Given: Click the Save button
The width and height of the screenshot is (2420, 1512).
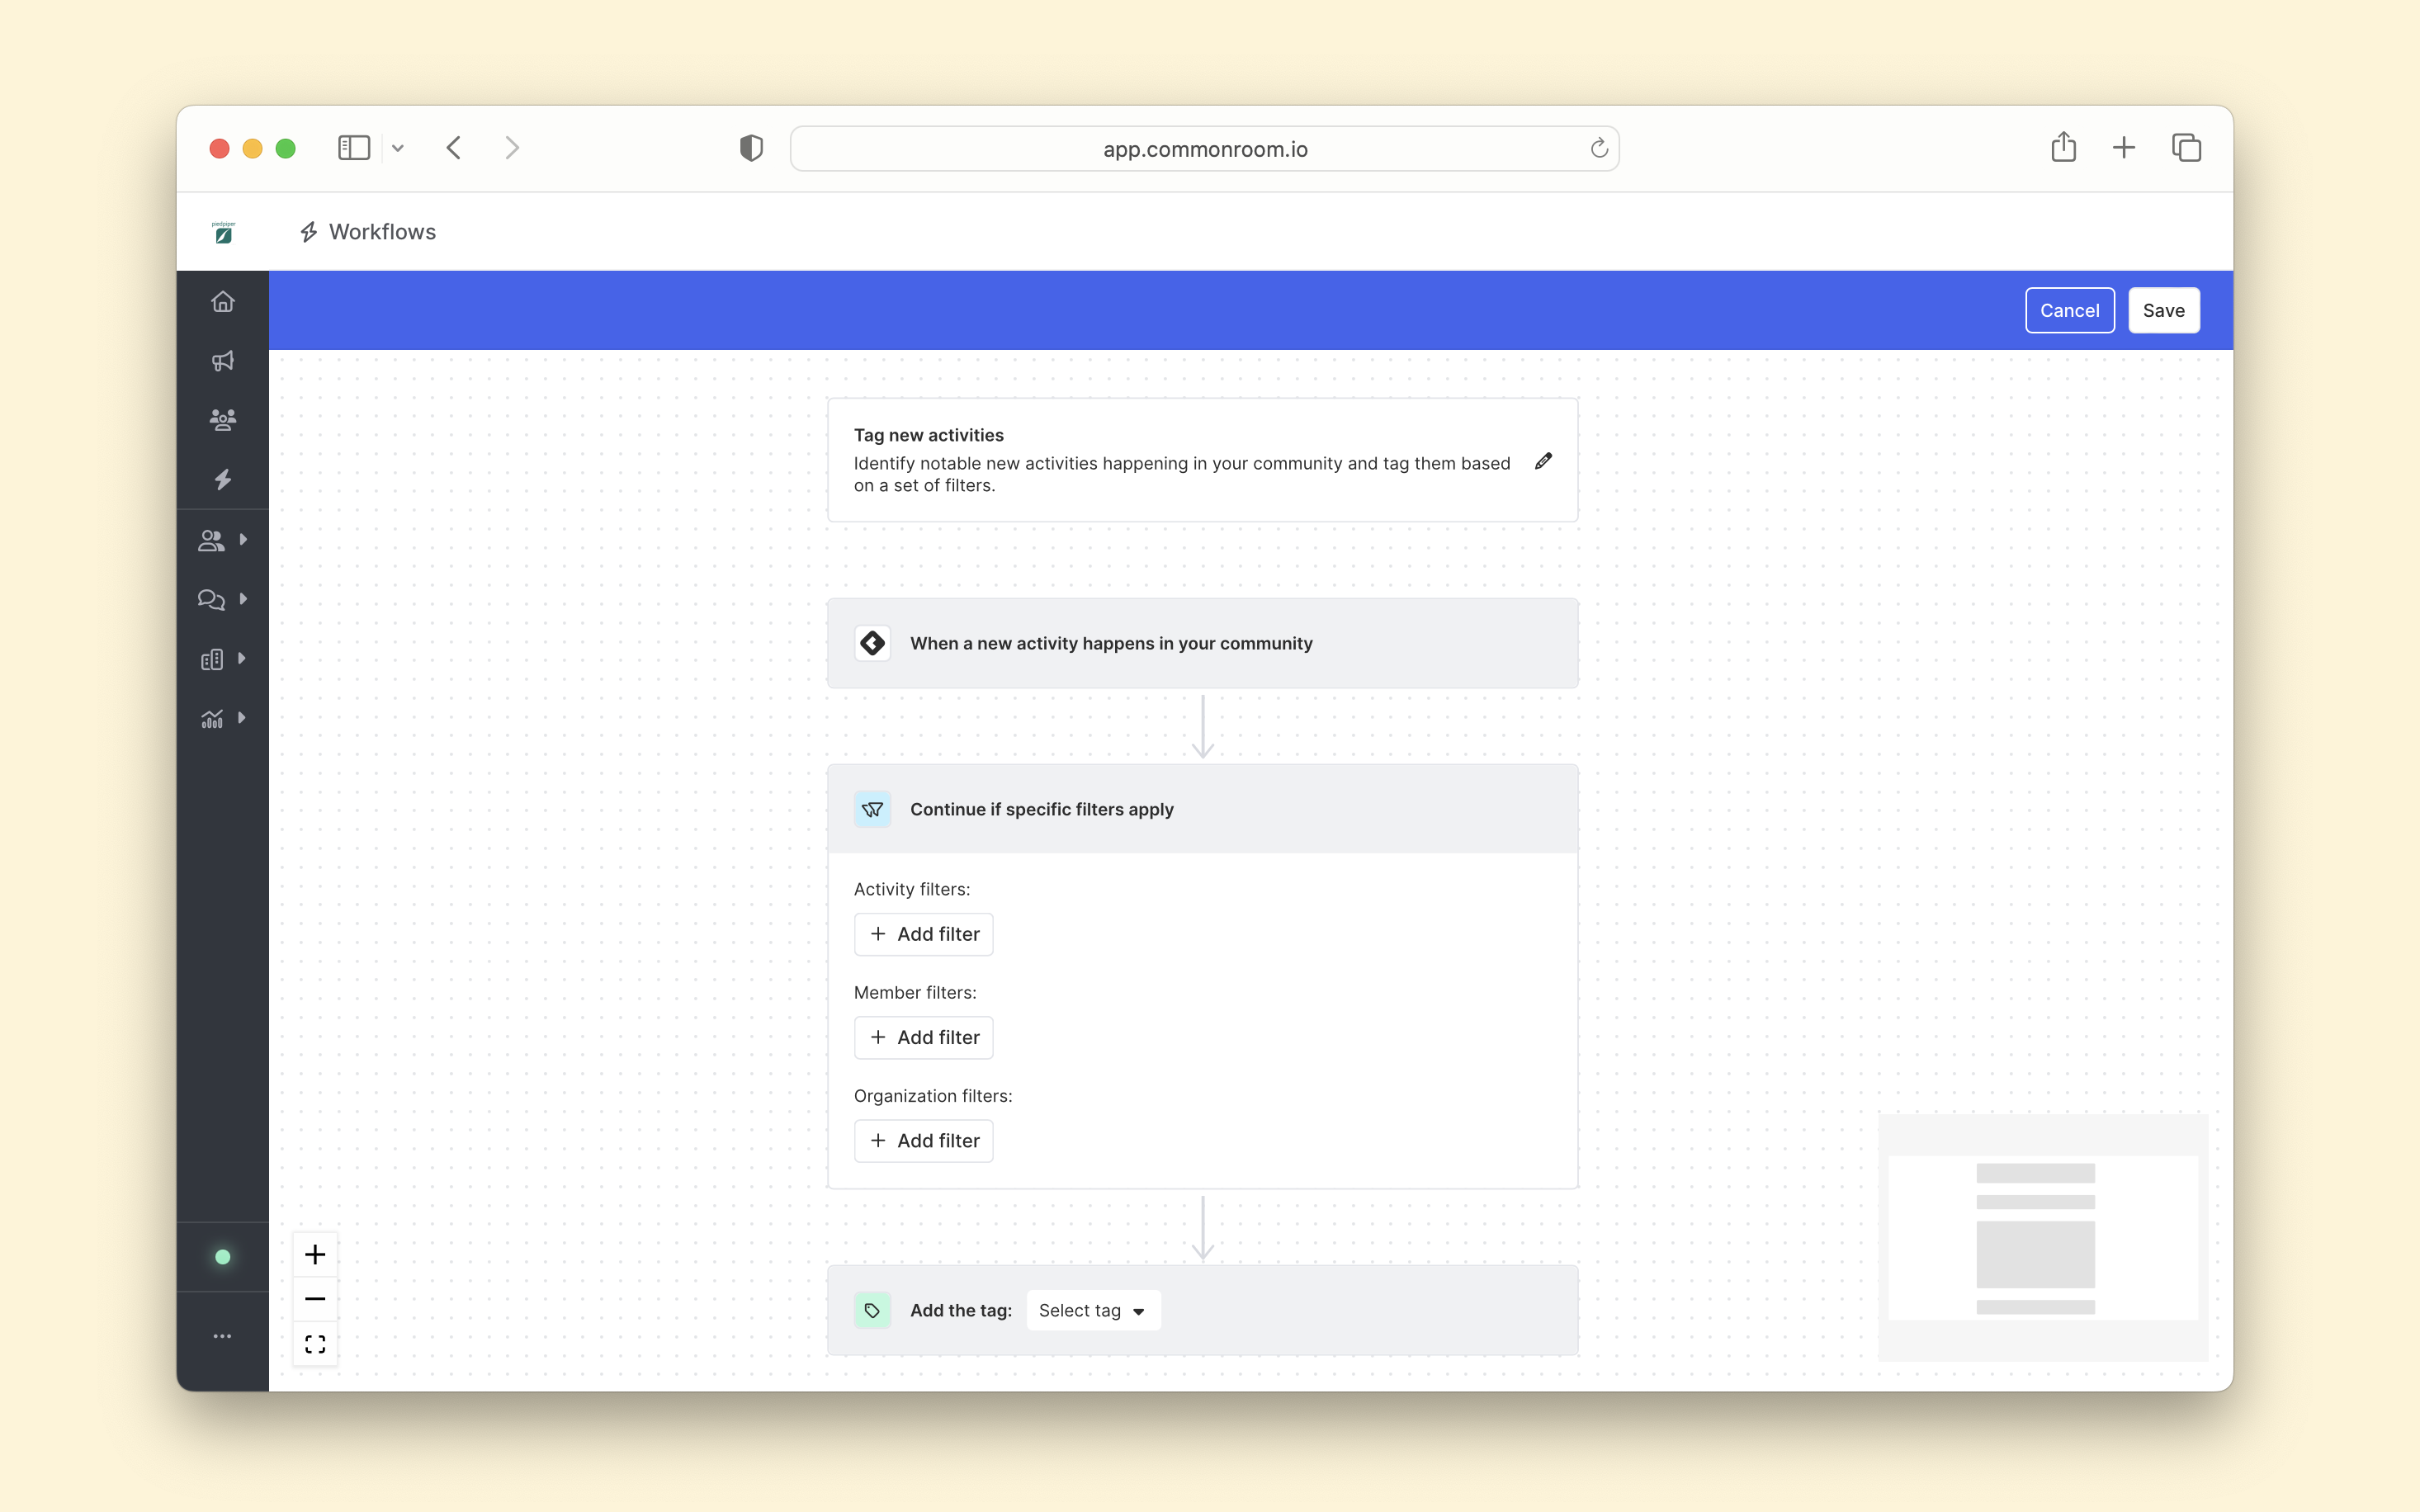Looking at the screenshot, I should tap(2163, 310).
